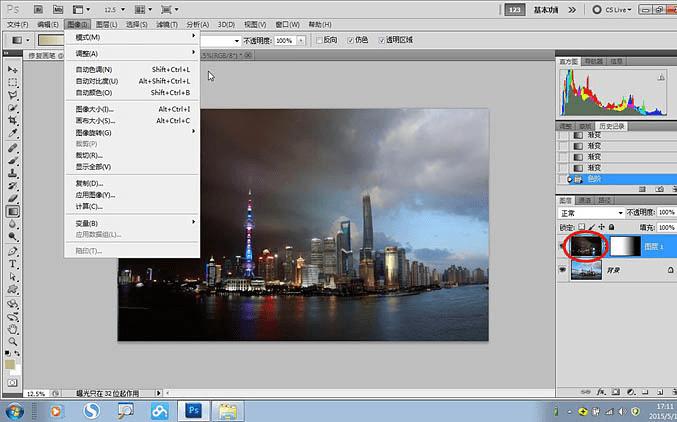Choose 应用图像(Y)... from the menu
Image resolution: width=677 pixels, height=422 pixels.
pyautogui.click(x=132, y=195)
